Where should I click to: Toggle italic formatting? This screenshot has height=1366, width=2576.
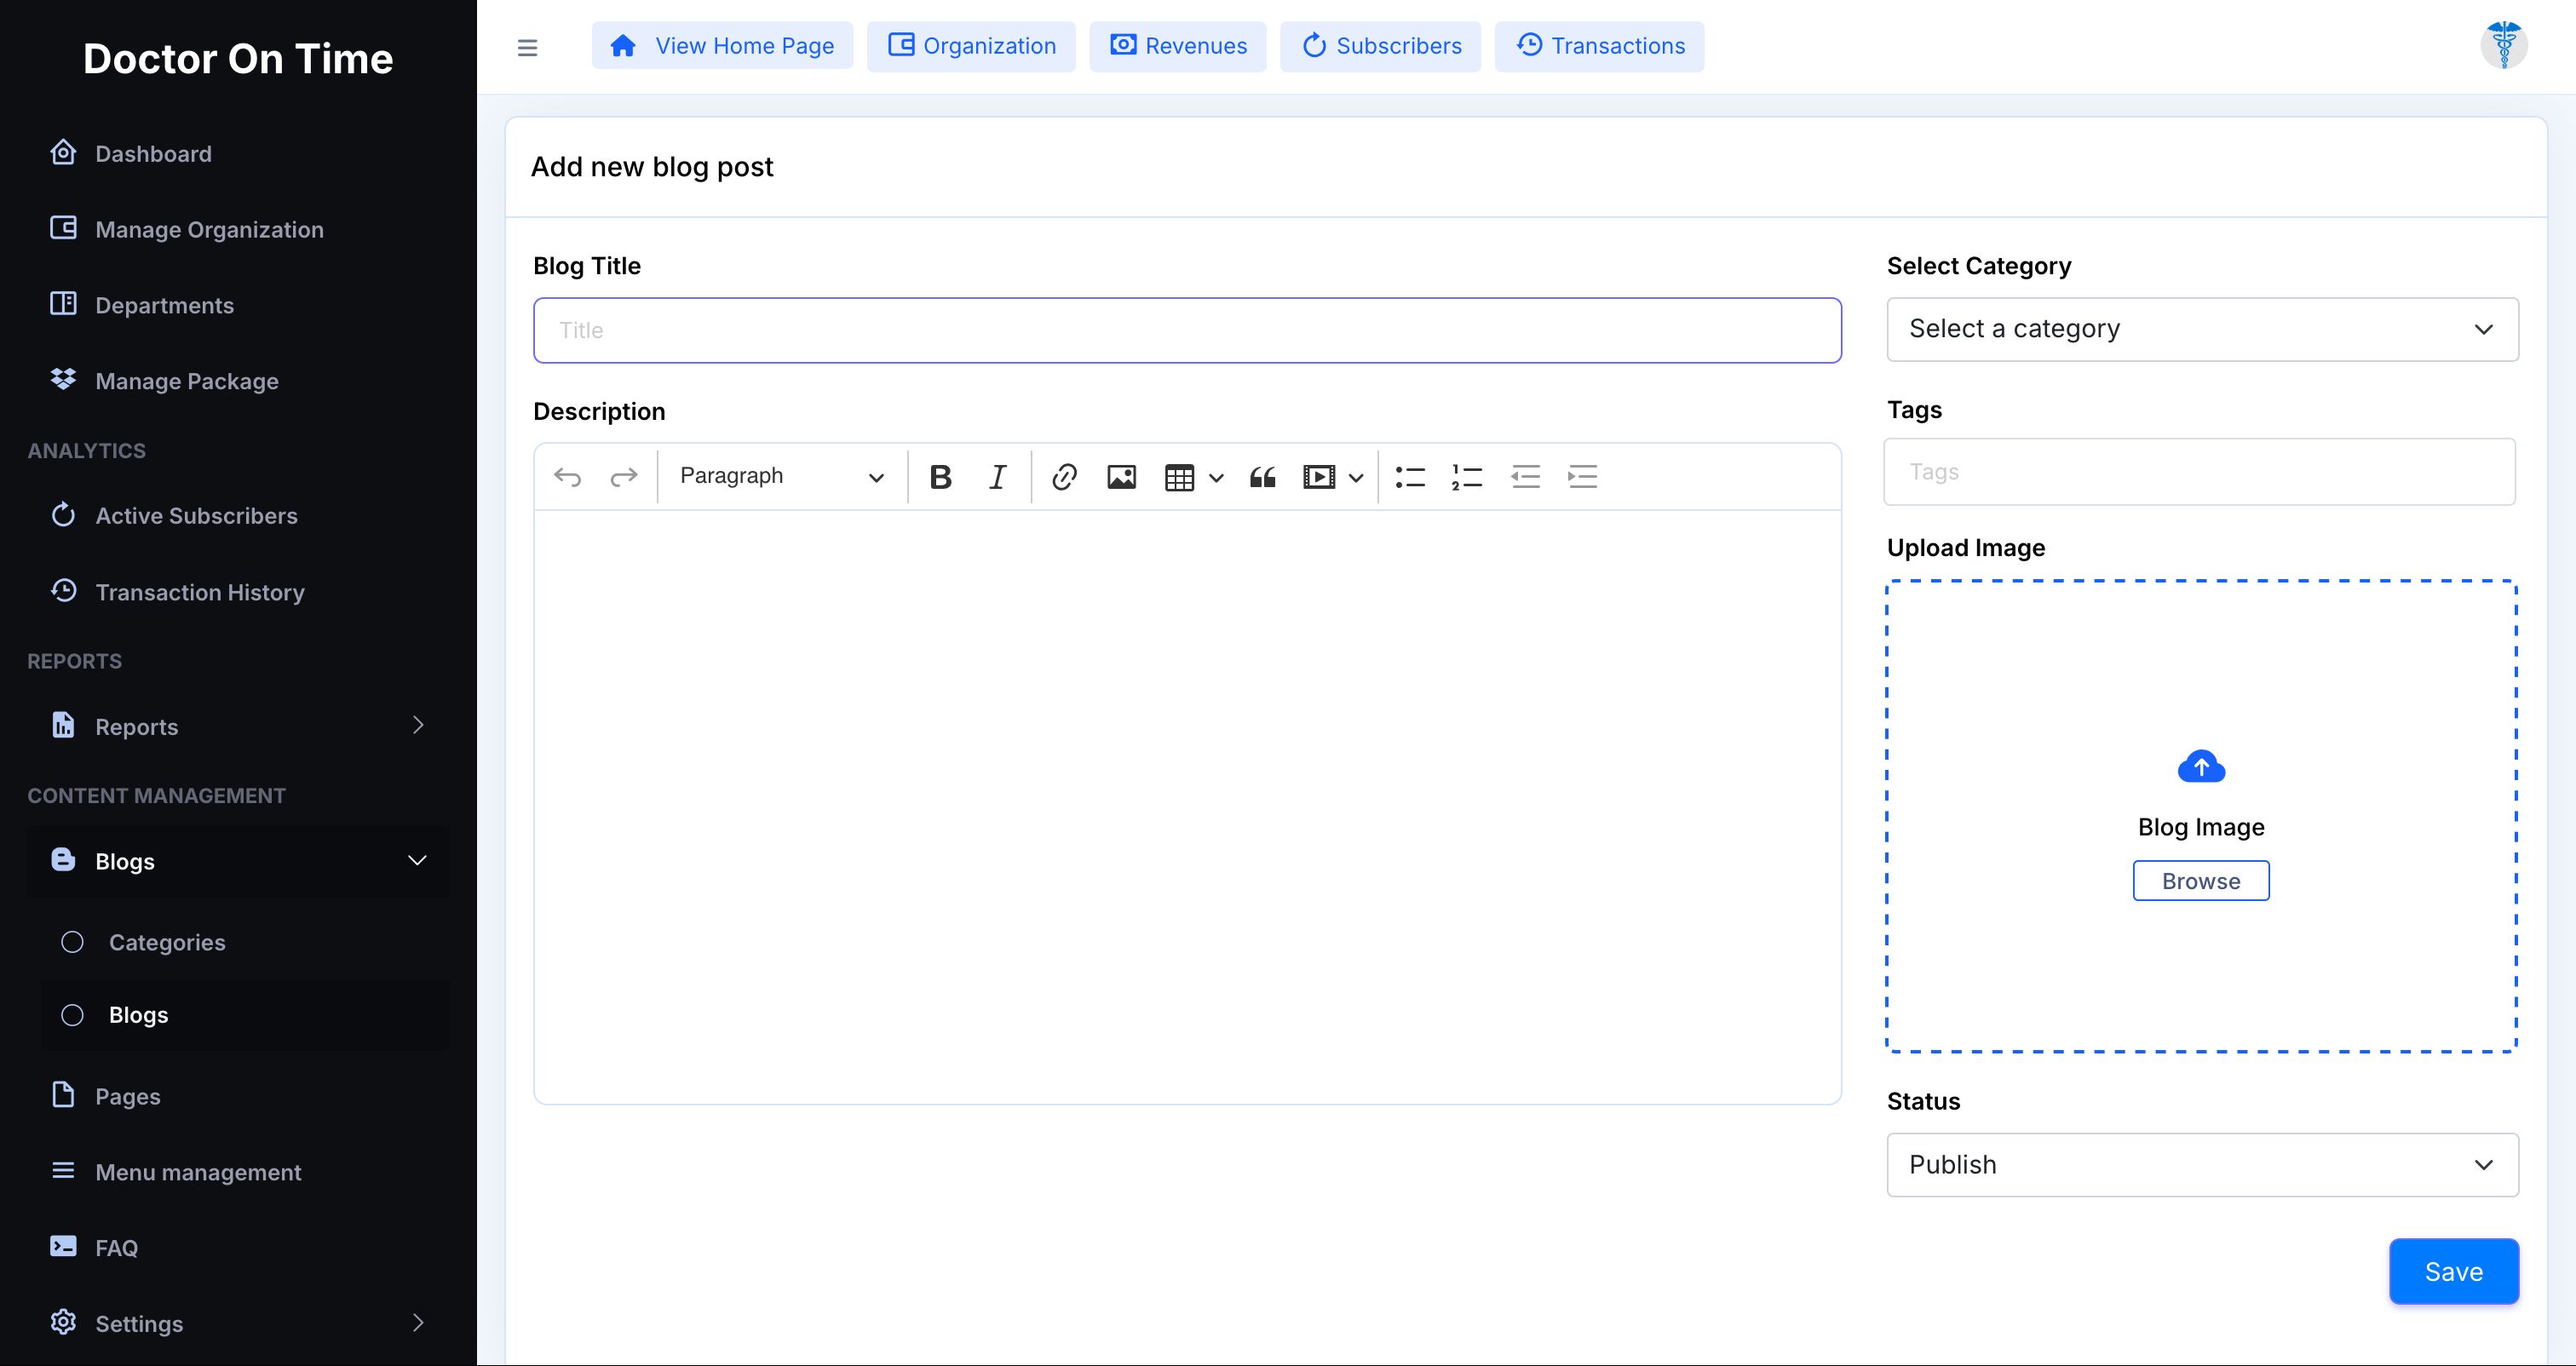(x=997, y=477)
